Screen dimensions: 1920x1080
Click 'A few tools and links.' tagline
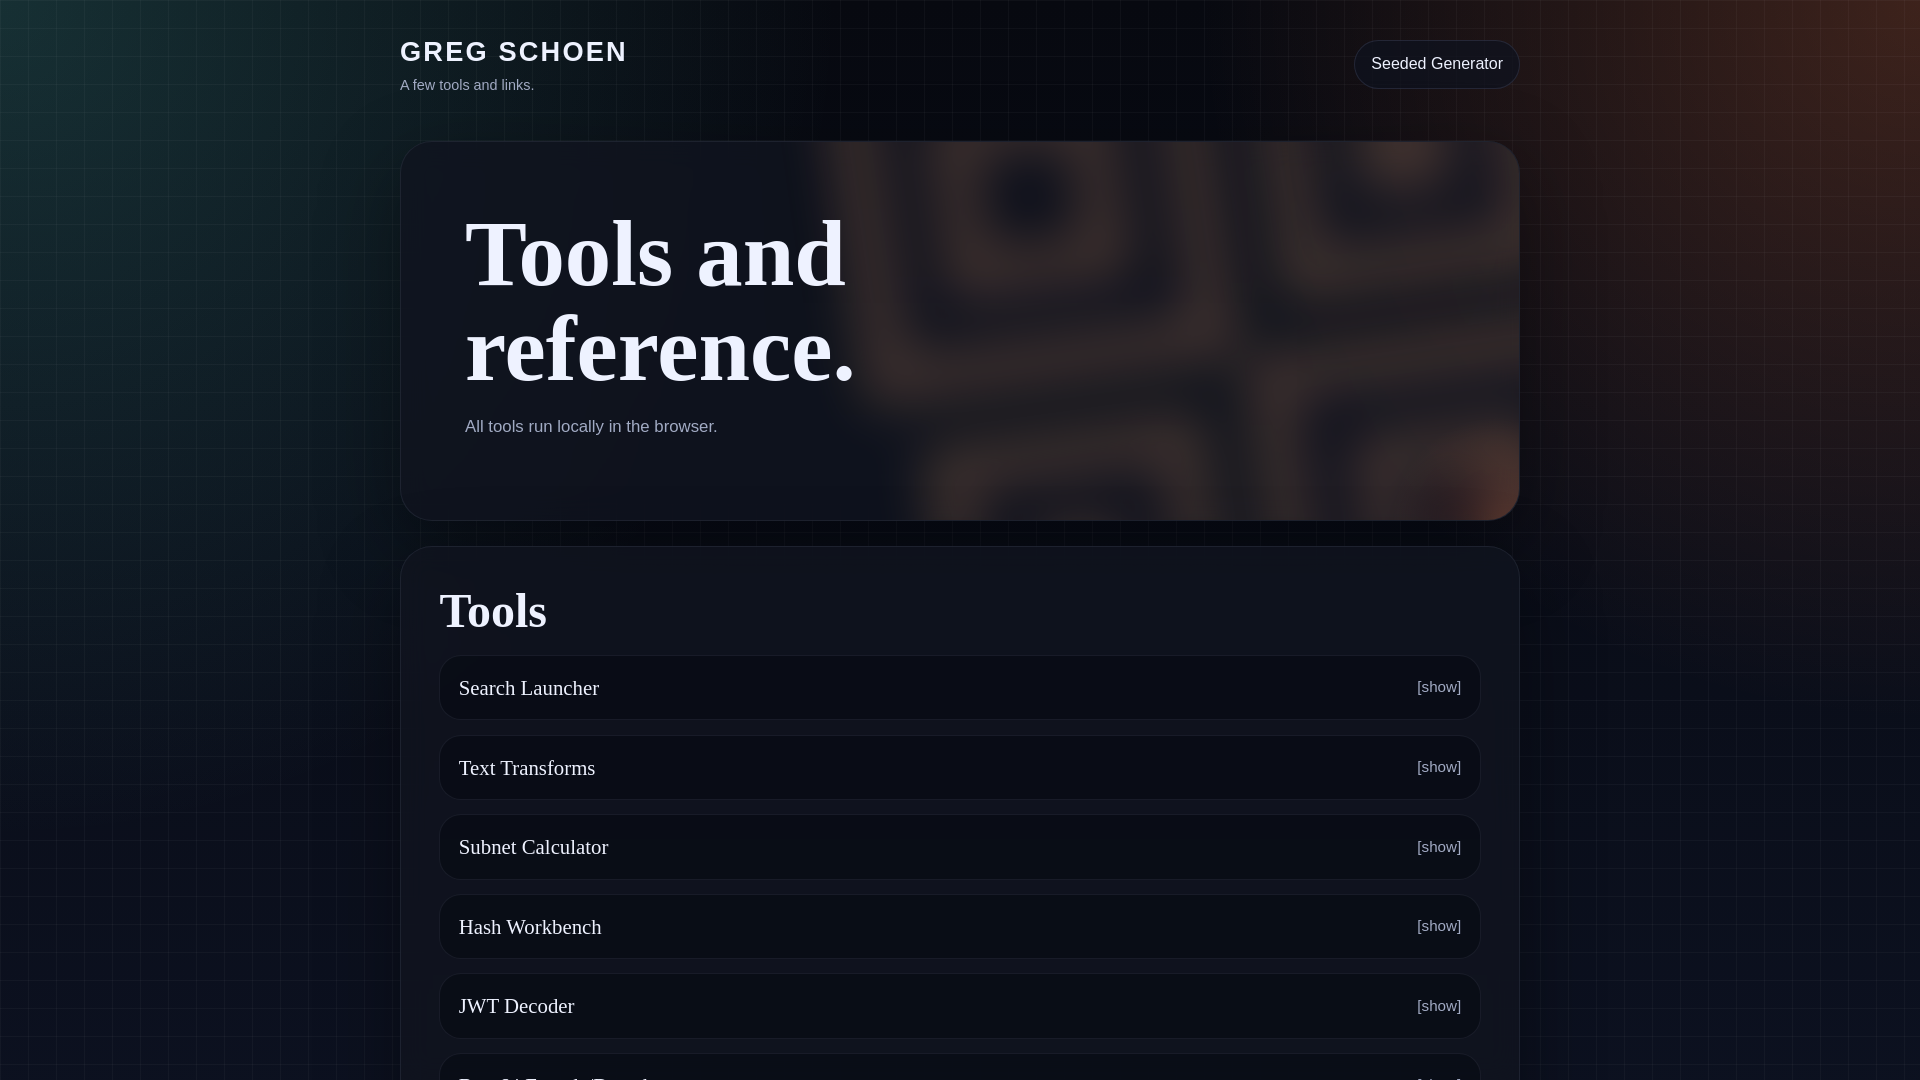point(467,85)
